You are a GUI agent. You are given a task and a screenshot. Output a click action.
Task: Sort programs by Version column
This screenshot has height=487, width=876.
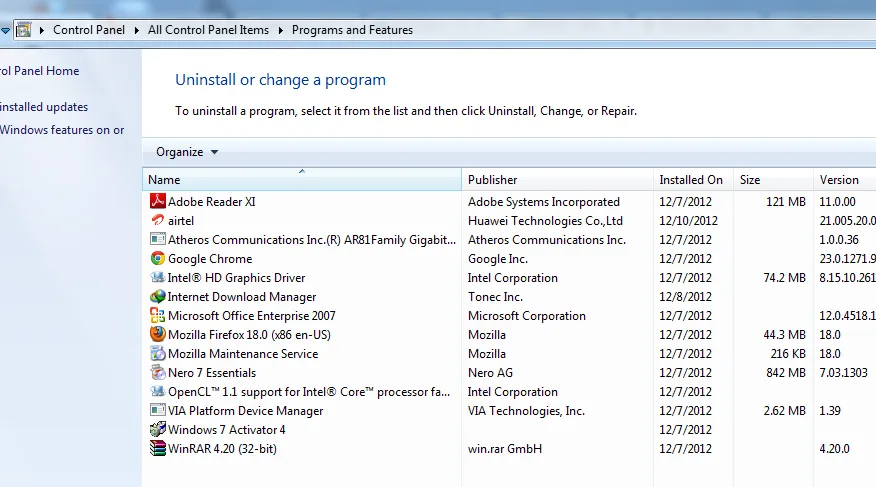(845, 179)
